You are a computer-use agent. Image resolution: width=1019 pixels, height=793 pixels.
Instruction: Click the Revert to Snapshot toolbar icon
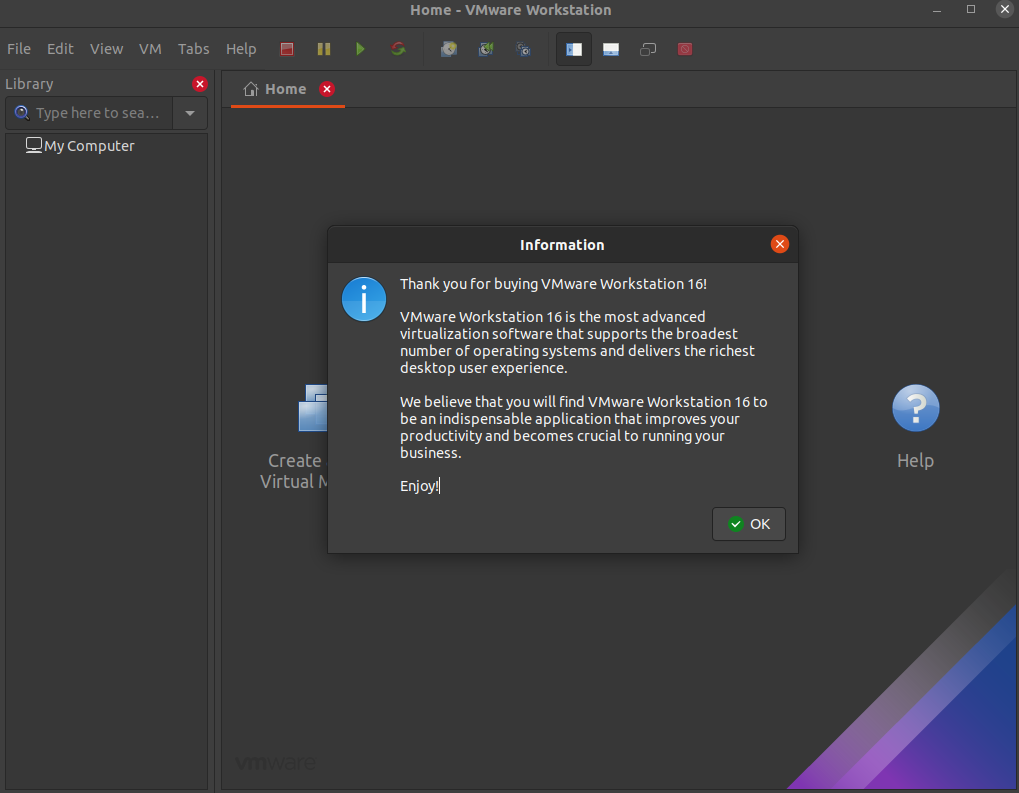pyautogui.click(x=486, y=49)
